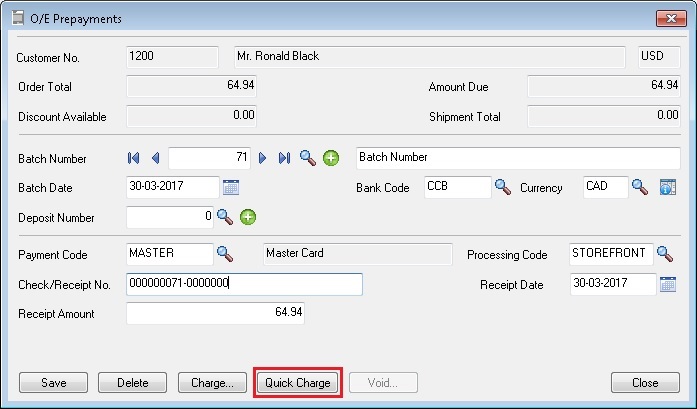Image resolution: width=697 pixels, height=409 pixels.
Task: Click the Deposit Number field
Action: 170,217
